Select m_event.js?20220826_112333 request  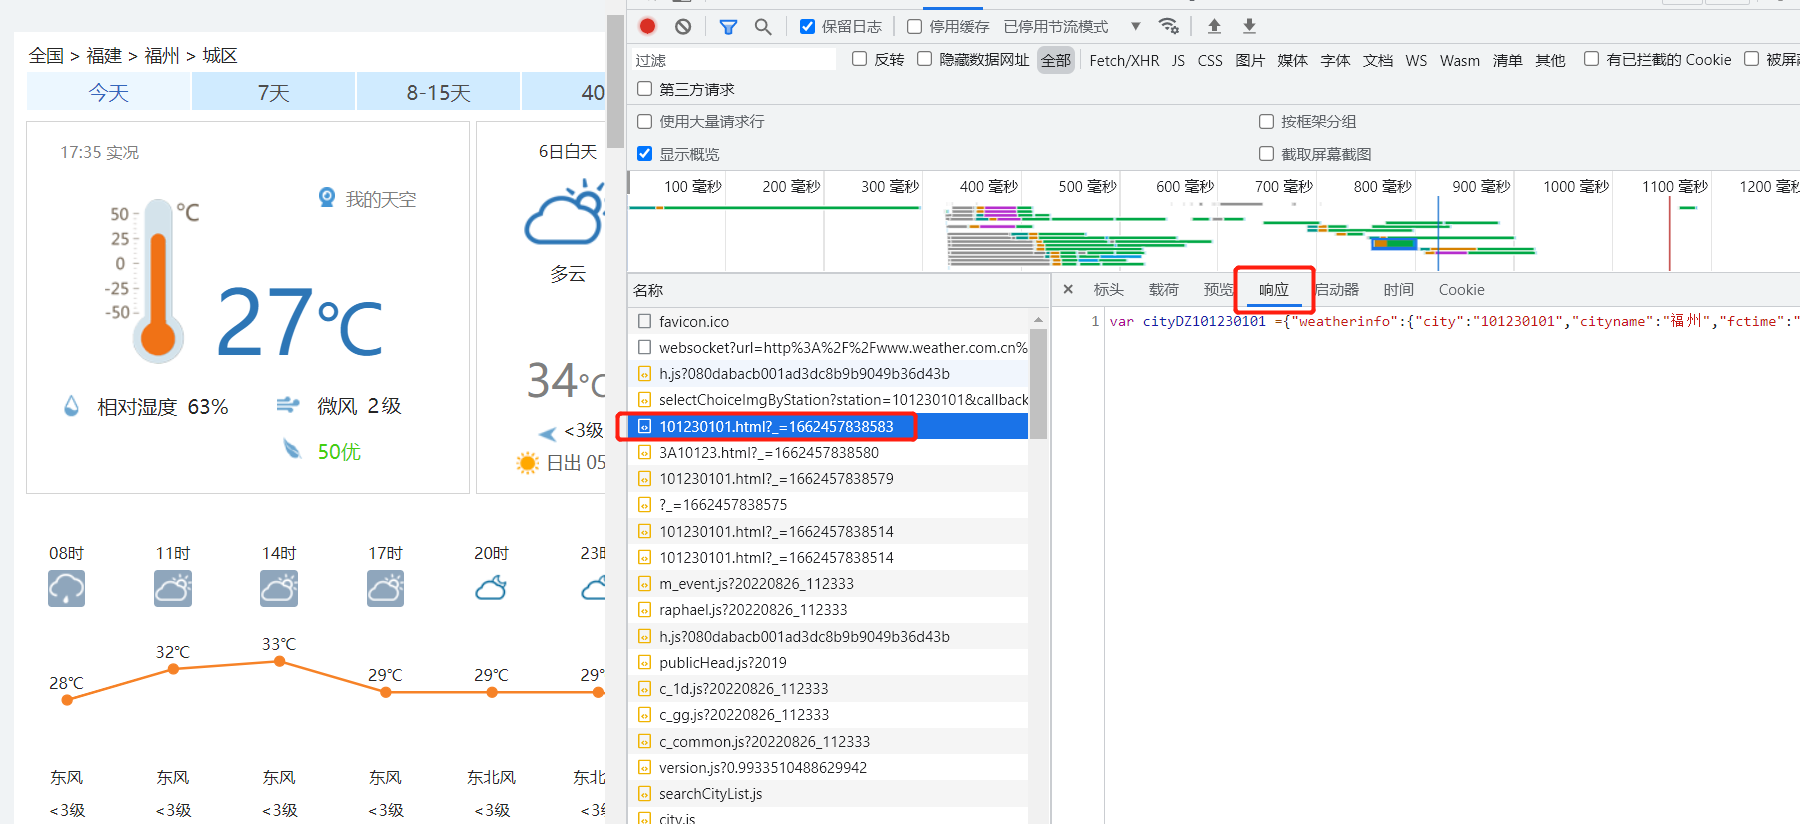tap(828, 583)
